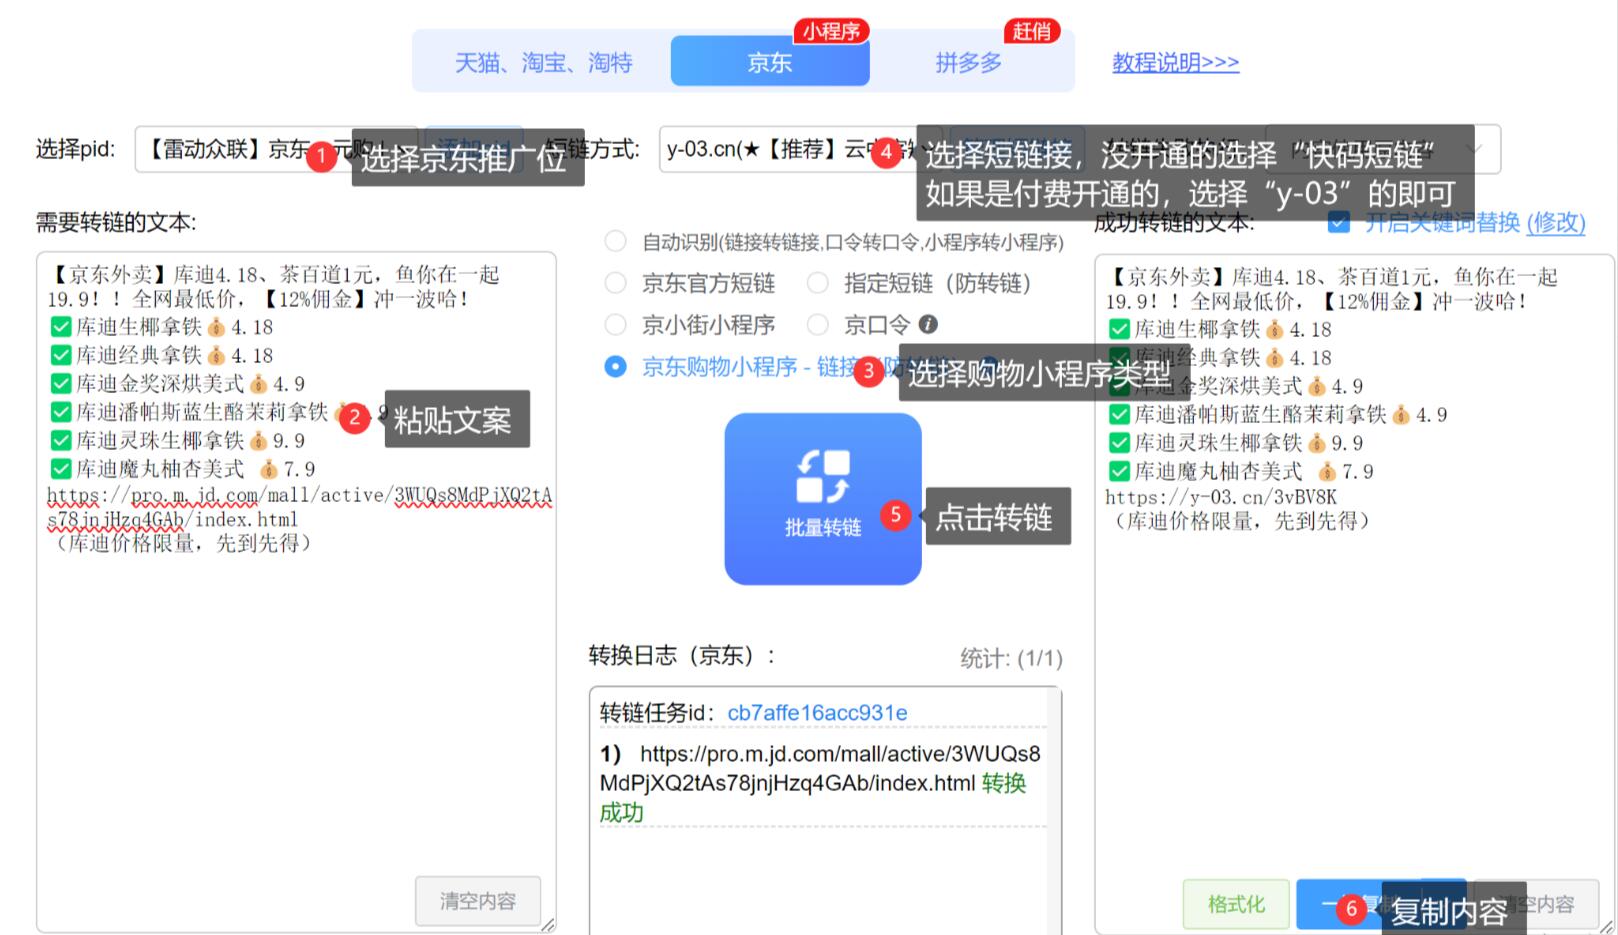Click the info icon beside 京口令
Viewport: 1618px width, 935px height.
pos(928,324)
